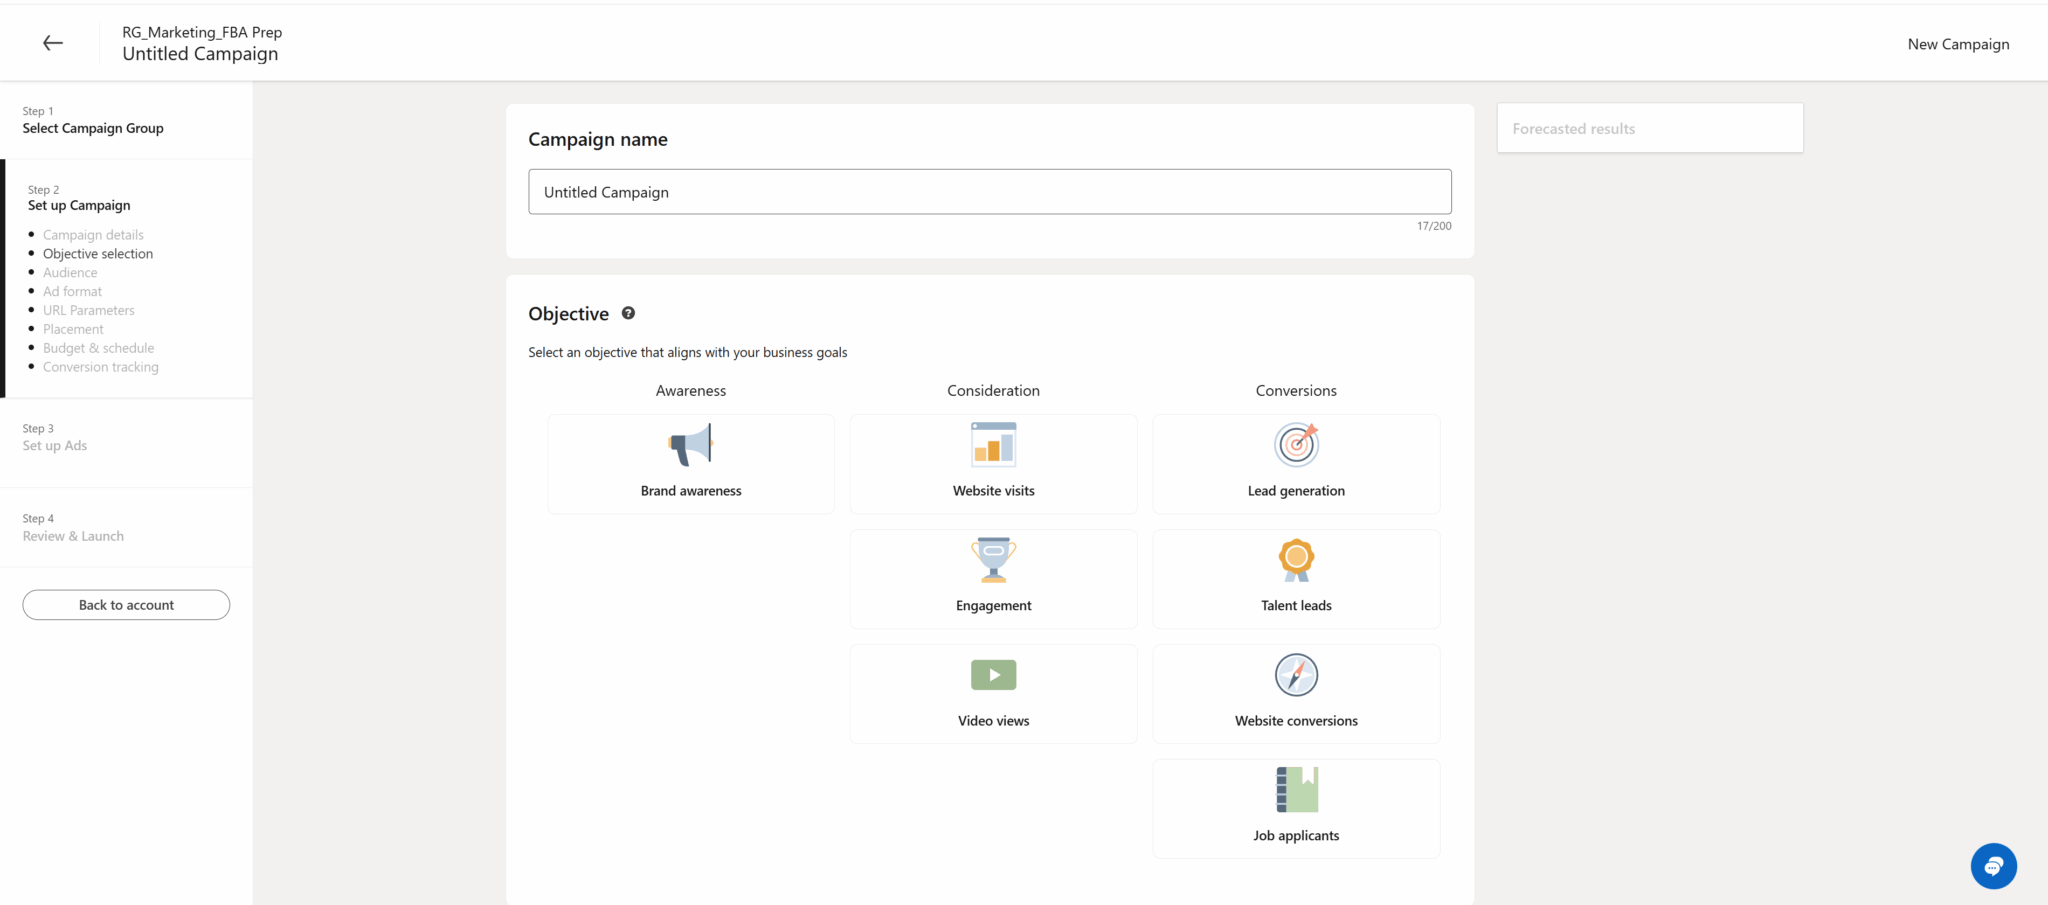Open the blue chat support bubble
Image resolution: width=2048 pixels, height=905 pixels.
pos(1994,866)
